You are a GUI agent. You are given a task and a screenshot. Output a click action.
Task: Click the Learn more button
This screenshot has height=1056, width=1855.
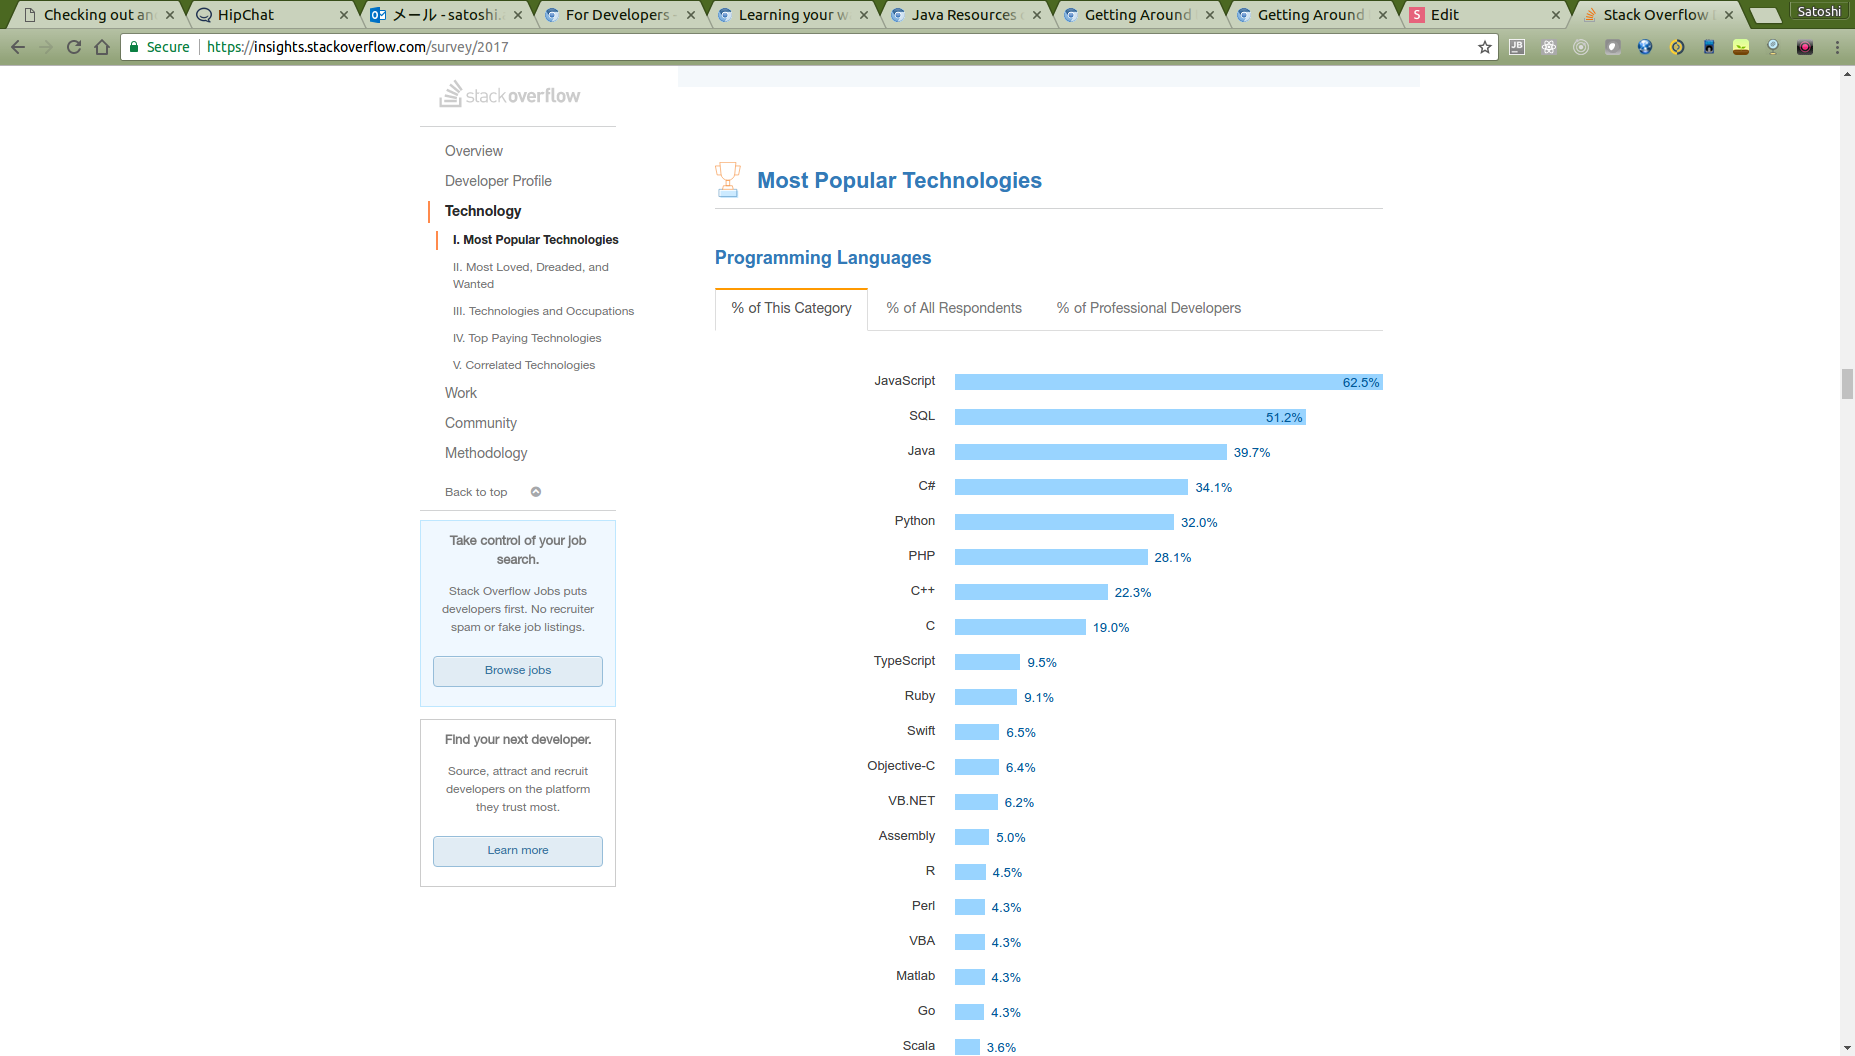coord(518,851)
